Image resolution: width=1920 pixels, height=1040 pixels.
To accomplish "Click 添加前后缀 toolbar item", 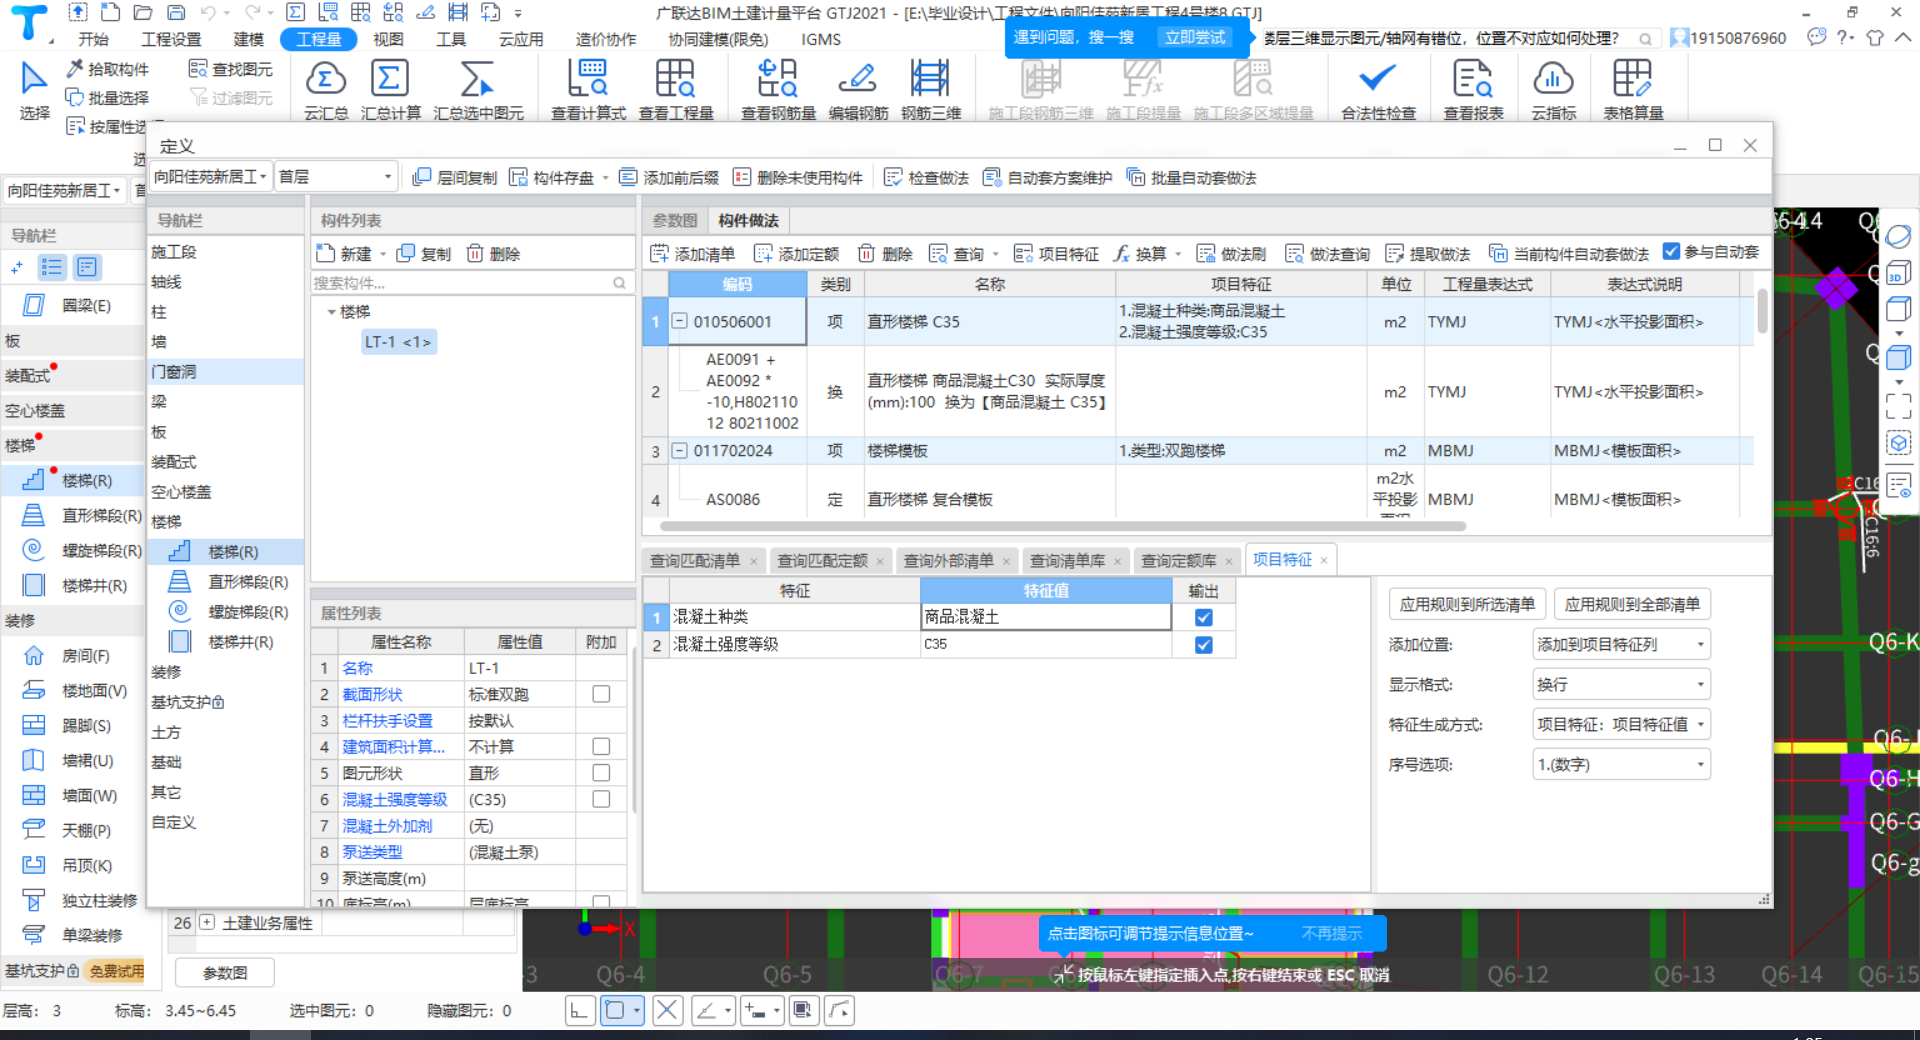I will pos(669,177).
